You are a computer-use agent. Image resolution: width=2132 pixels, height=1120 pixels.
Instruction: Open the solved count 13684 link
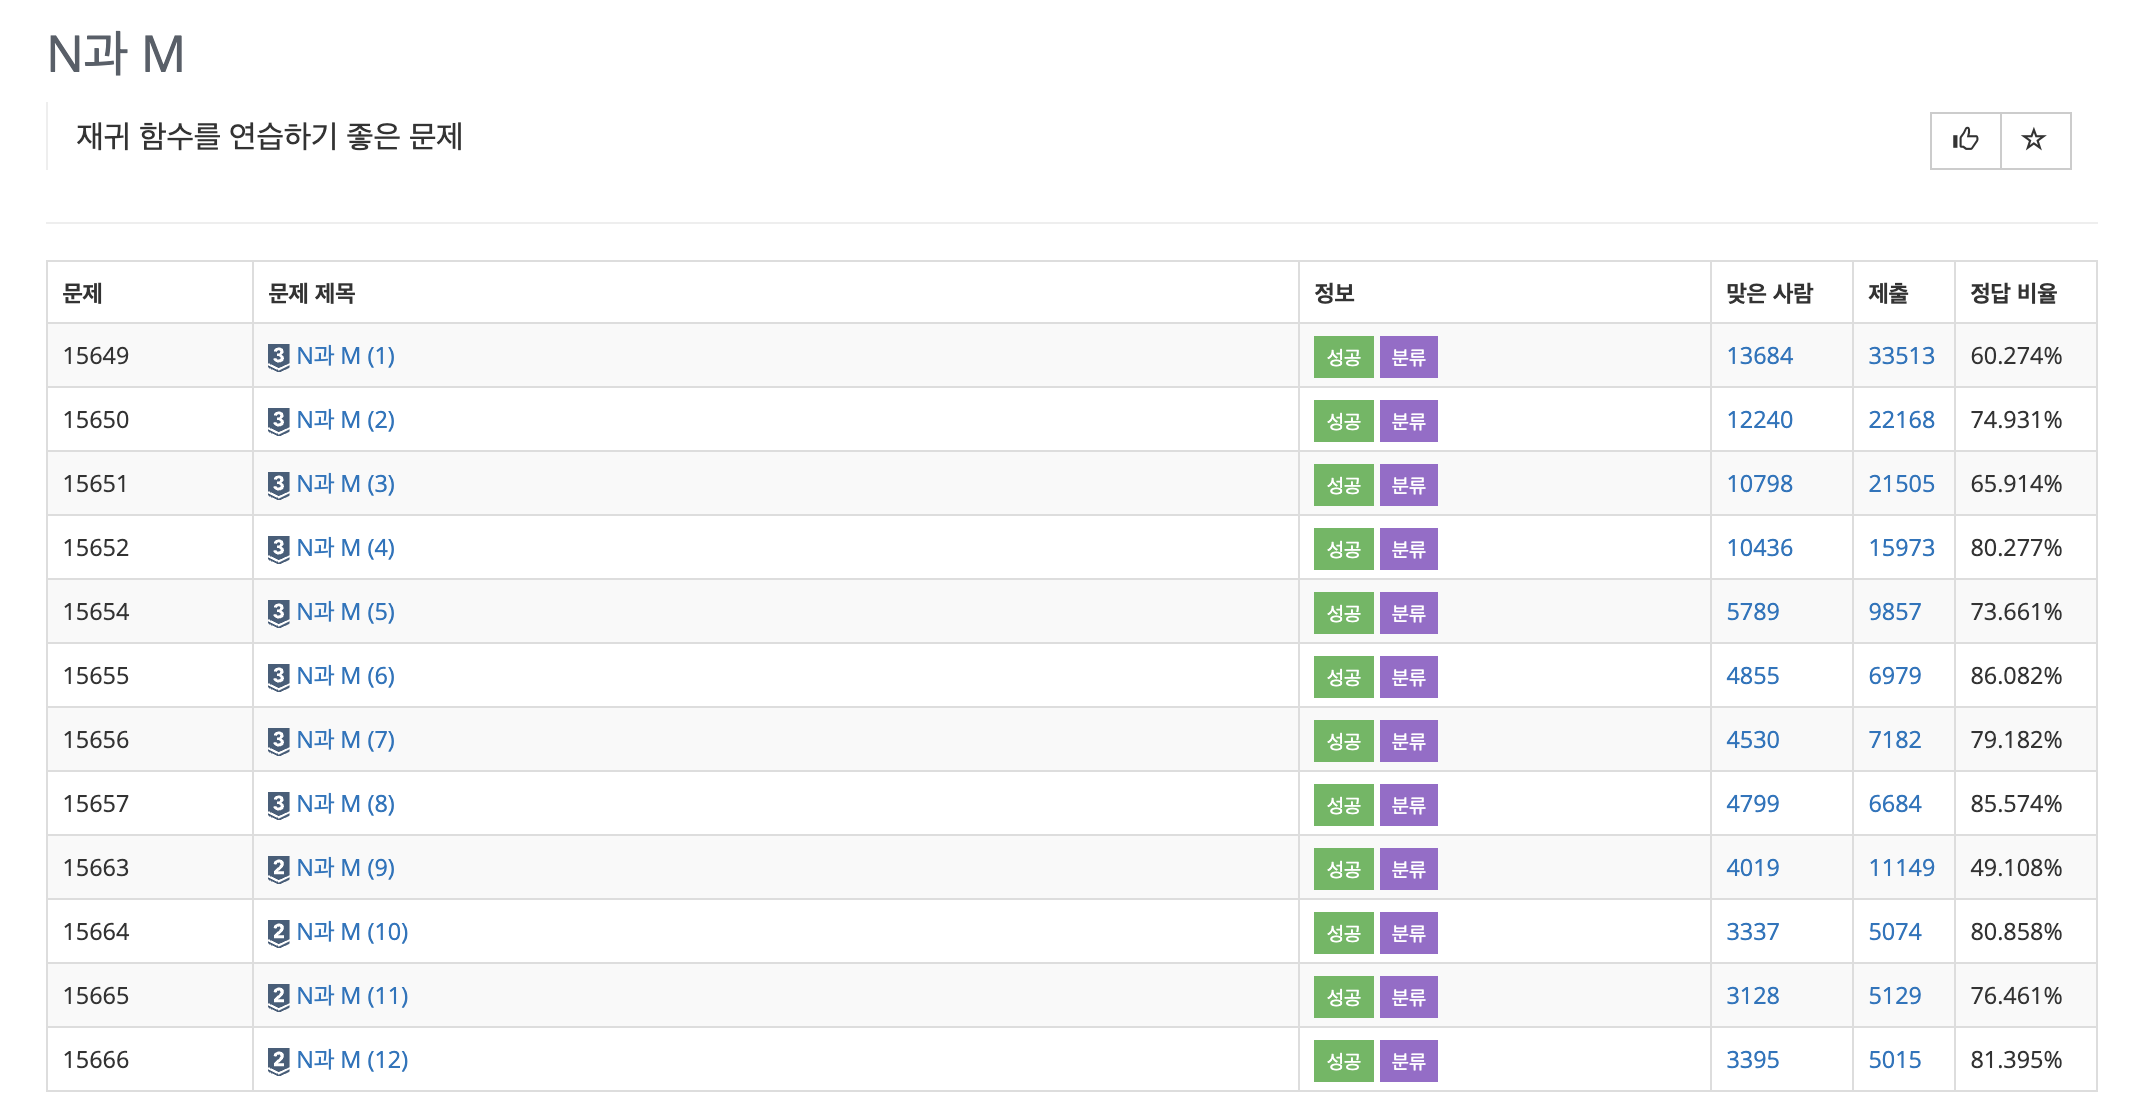[1759, 356]
